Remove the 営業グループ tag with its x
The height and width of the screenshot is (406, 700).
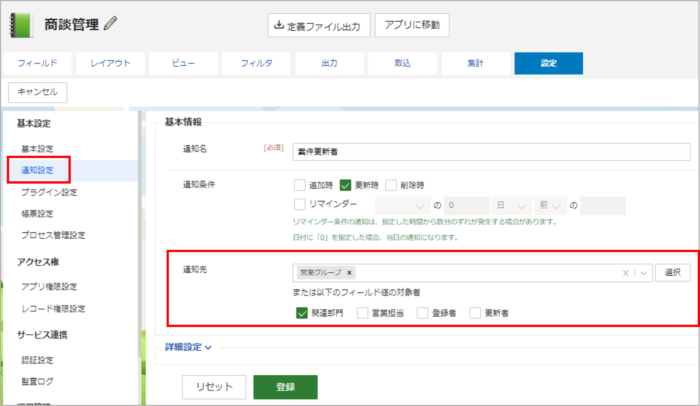coord(350,272)
